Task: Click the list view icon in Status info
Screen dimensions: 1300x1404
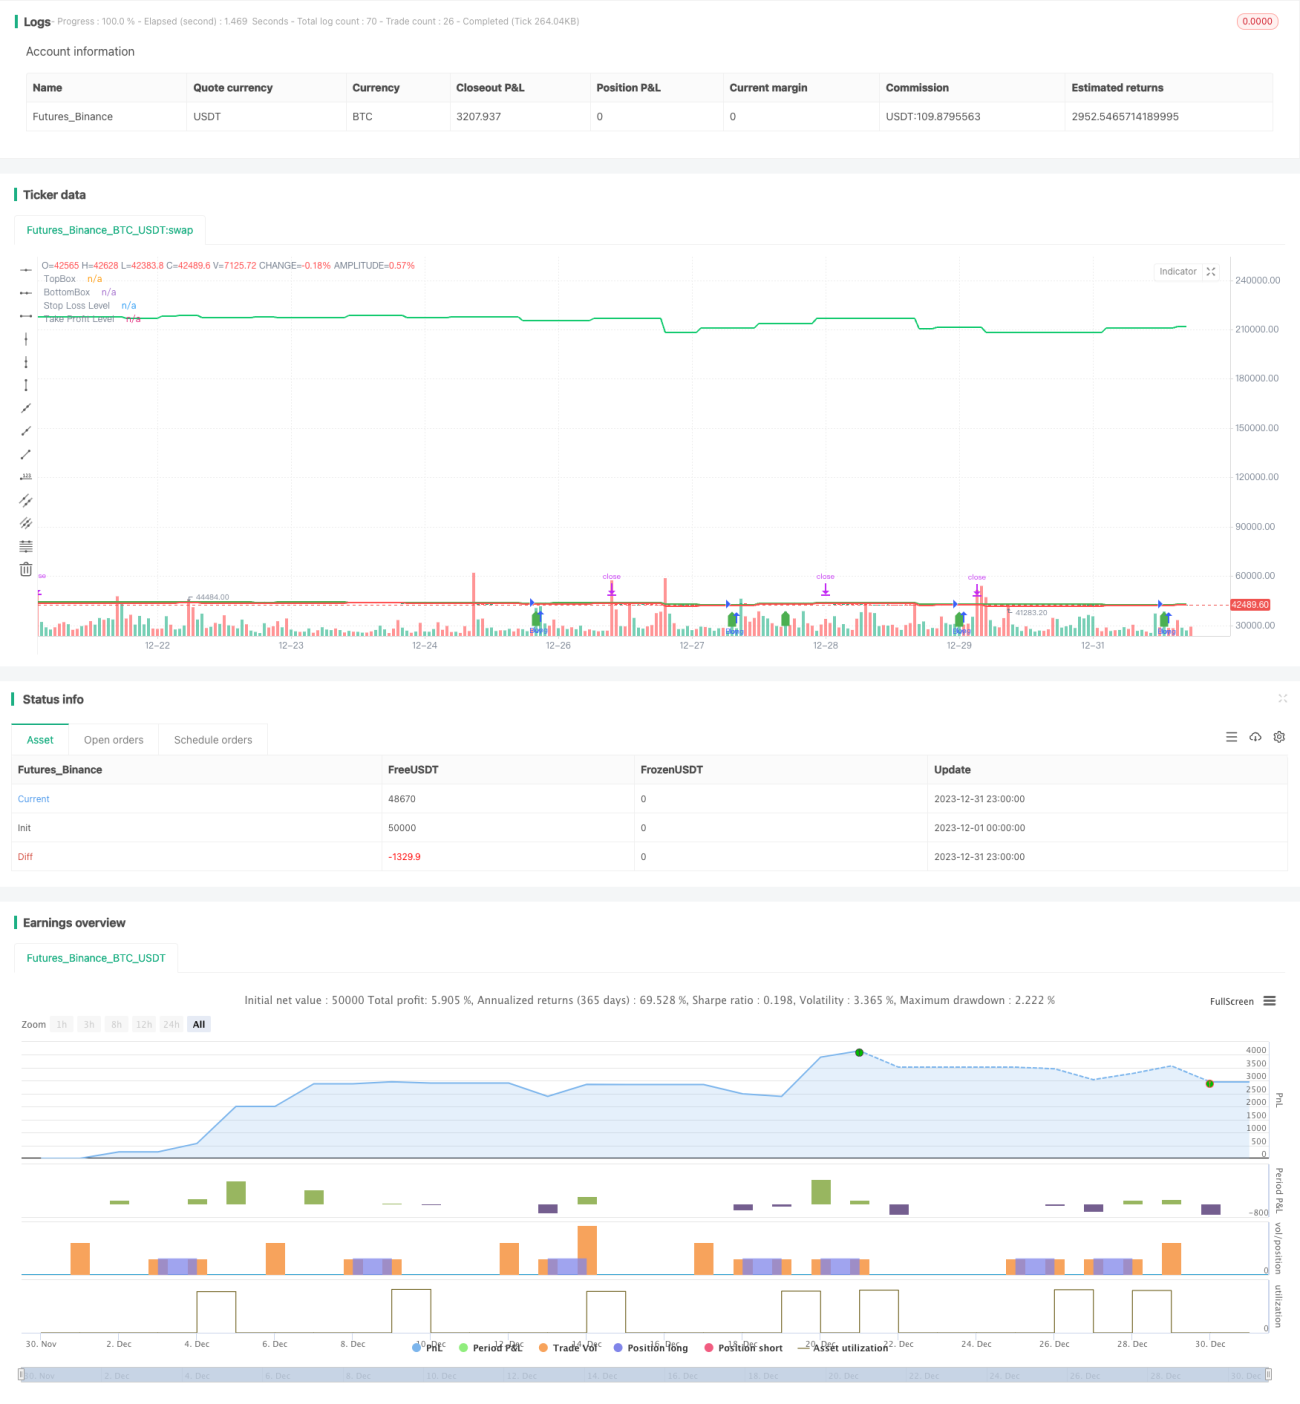Action: tap(1231, 737)
